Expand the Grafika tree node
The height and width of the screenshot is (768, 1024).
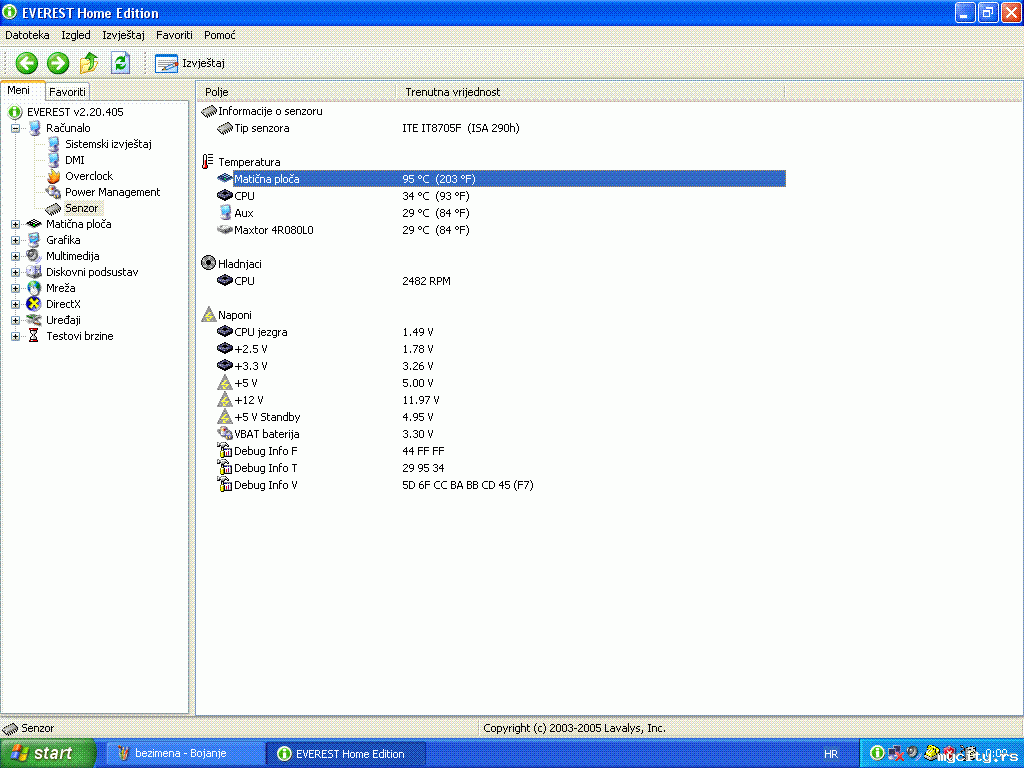[x=15, y=240]
